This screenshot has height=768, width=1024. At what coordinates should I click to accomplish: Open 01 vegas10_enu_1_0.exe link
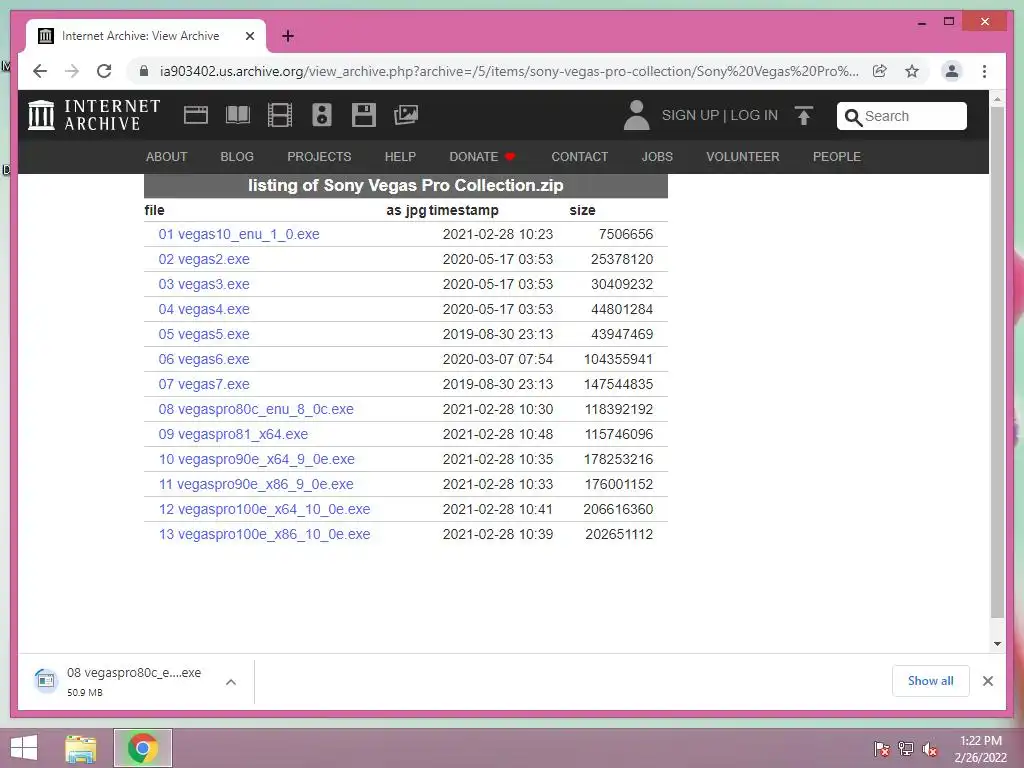click(x=239, y=234)
